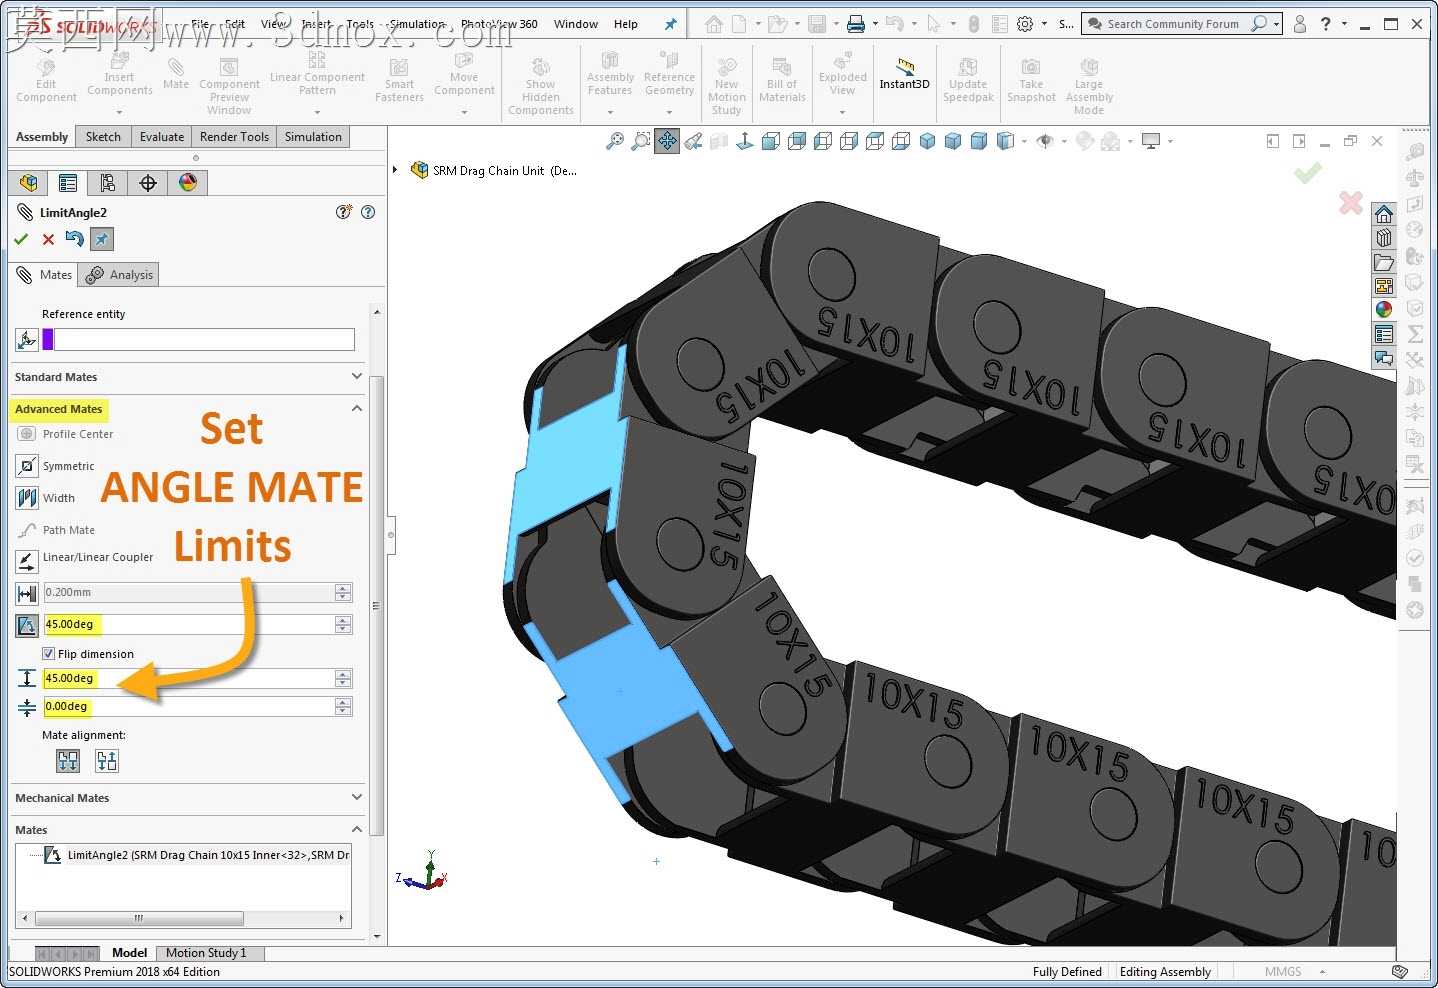Switch to the Evaluate tab
1438x988 pixels.
click(x=161, y=137)
